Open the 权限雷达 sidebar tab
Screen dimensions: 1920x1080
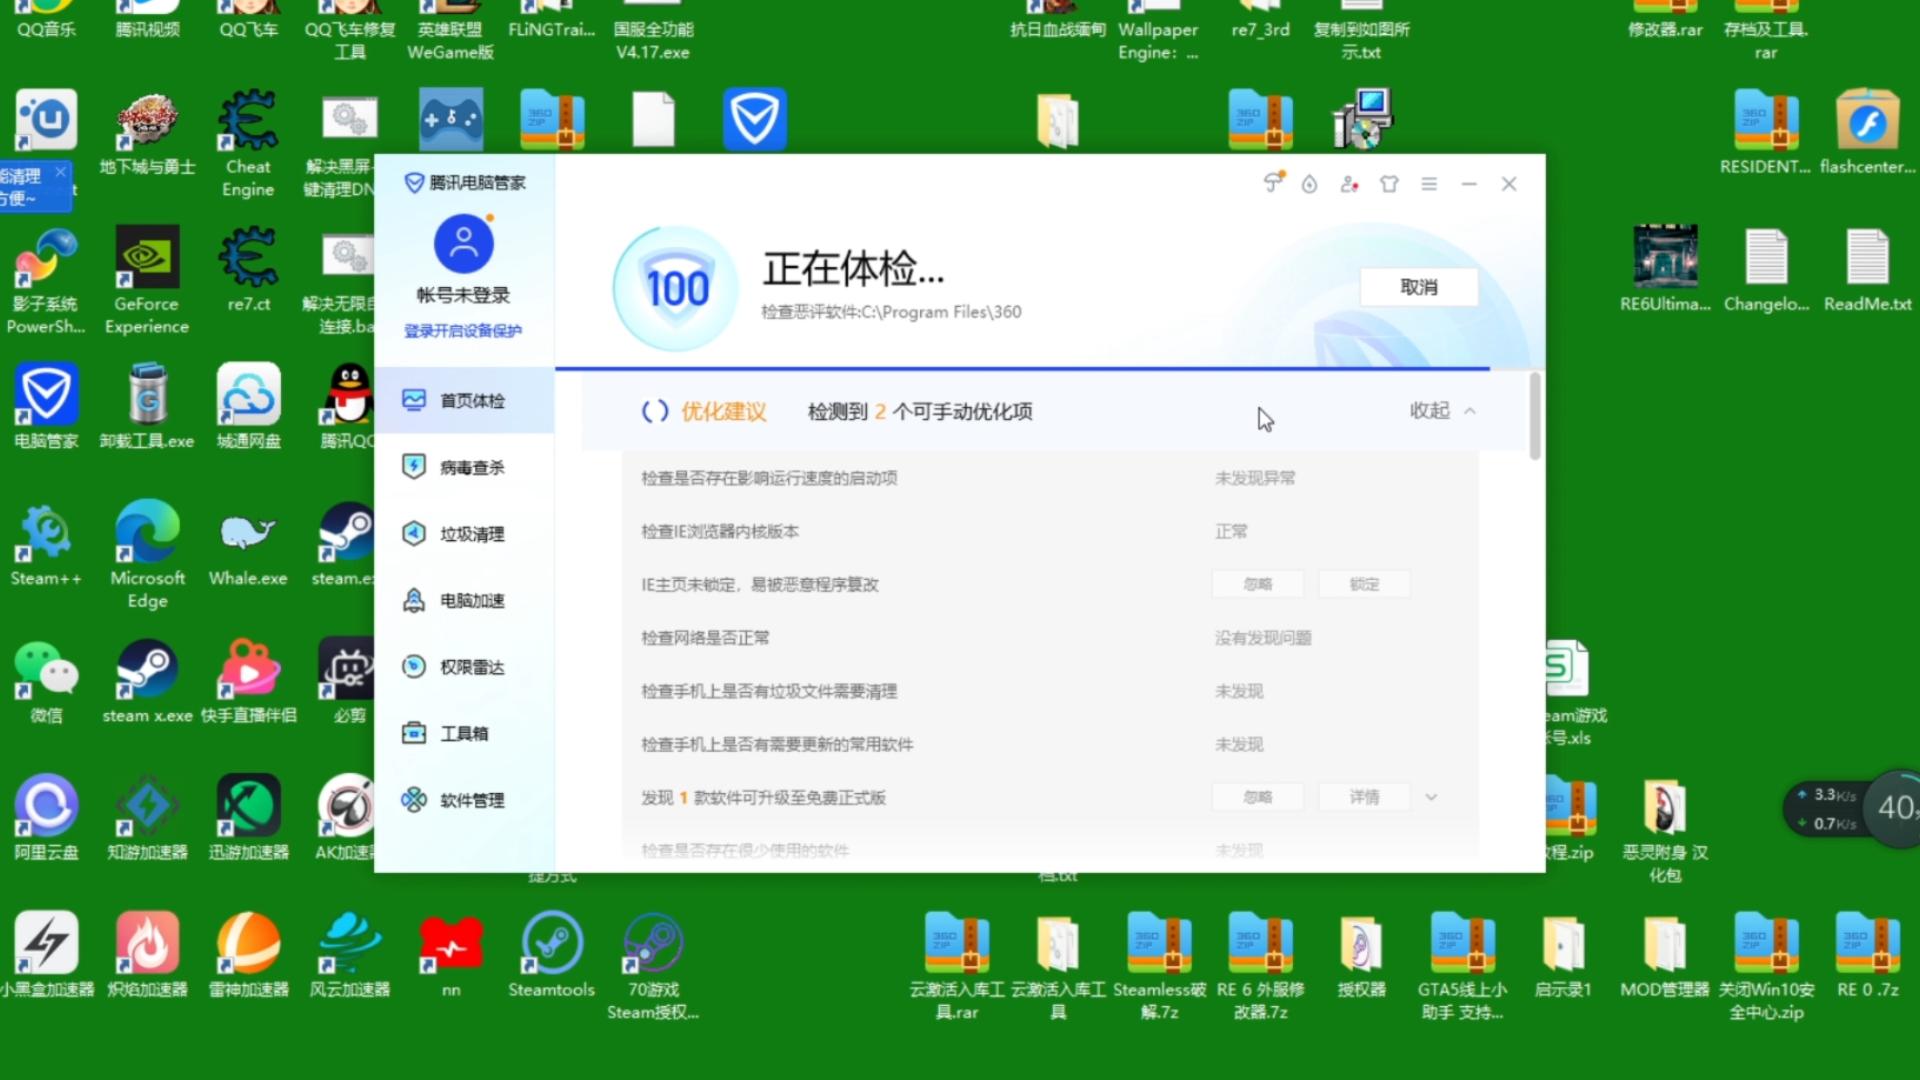pos(464,667)
